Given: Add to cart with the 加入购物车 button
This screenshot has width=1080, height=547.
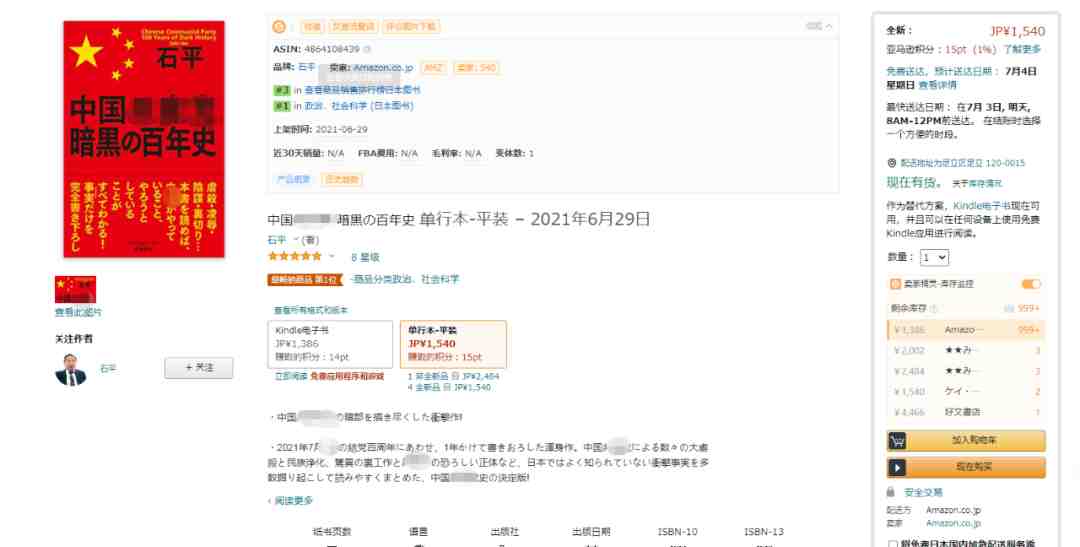Looking at the screenshot, I should [966, 440].
